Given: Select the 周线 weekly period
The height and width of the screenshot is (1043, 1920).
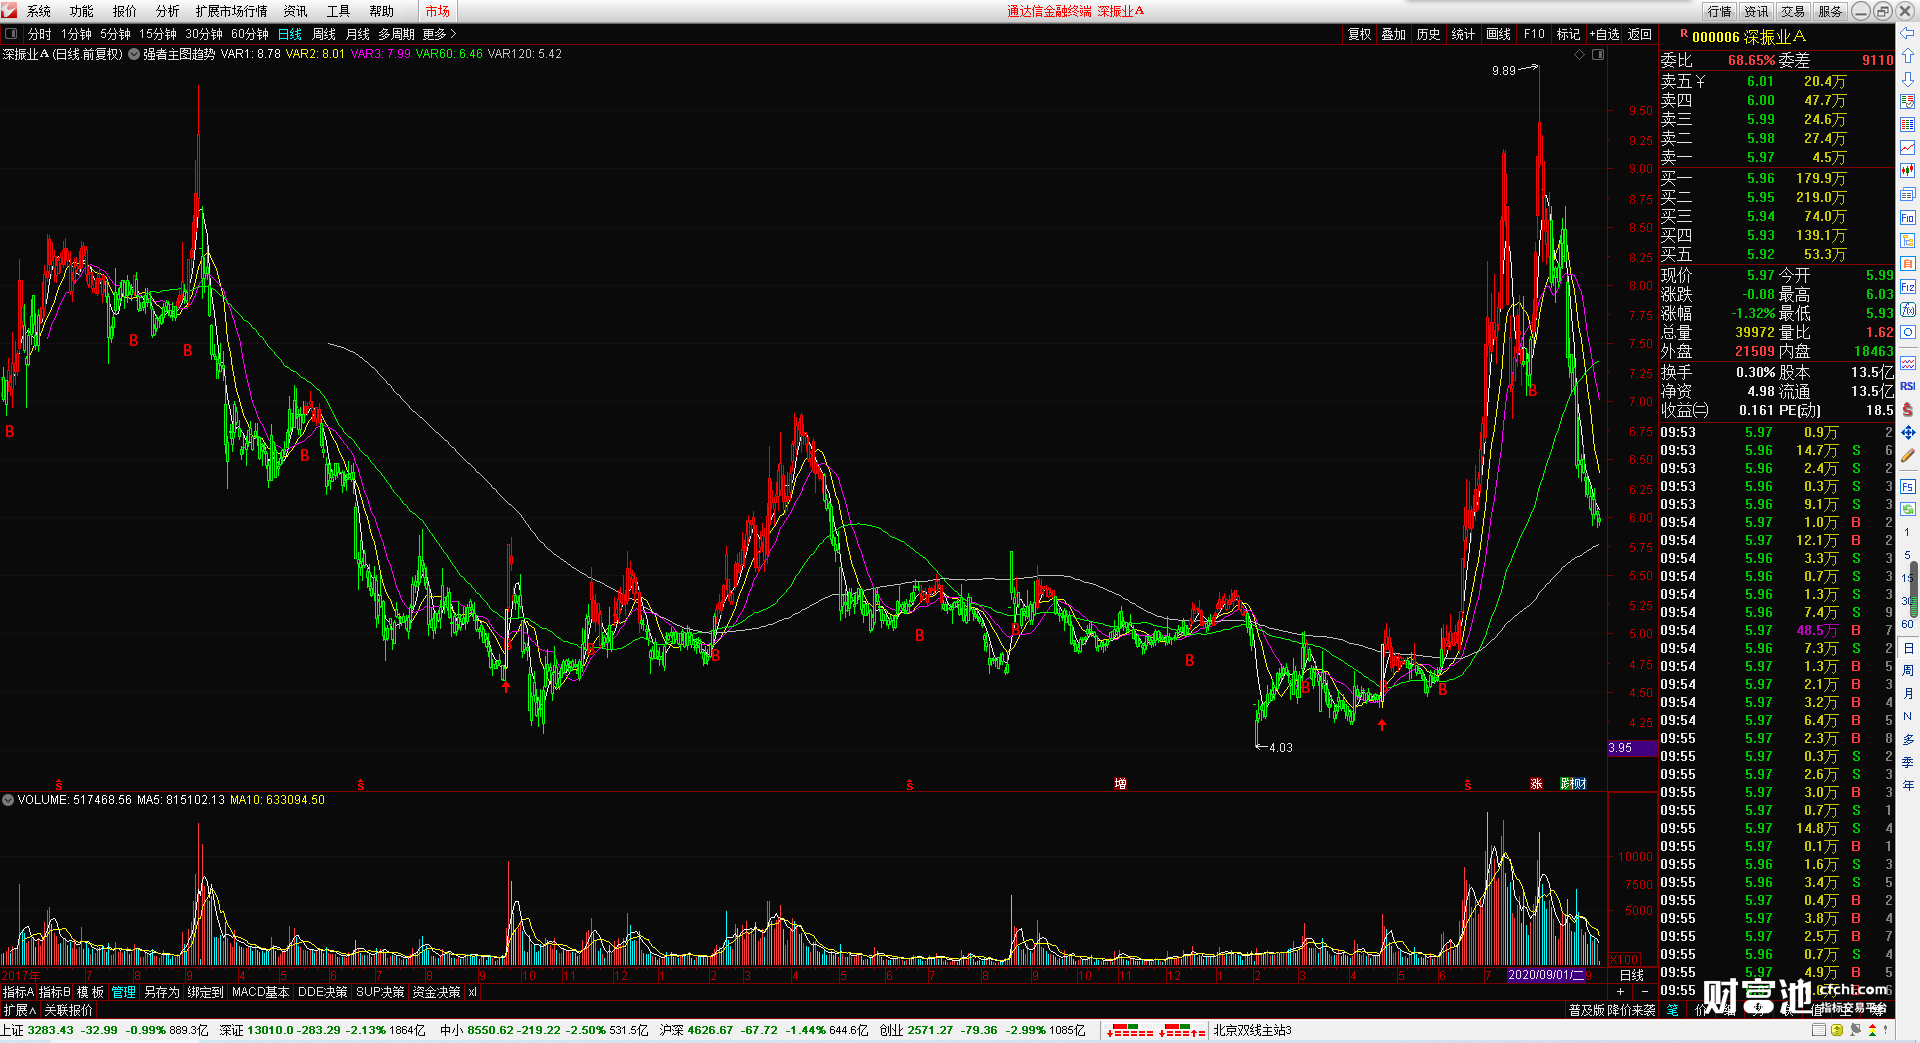Looking at the screenshot, I should point(324,34).
